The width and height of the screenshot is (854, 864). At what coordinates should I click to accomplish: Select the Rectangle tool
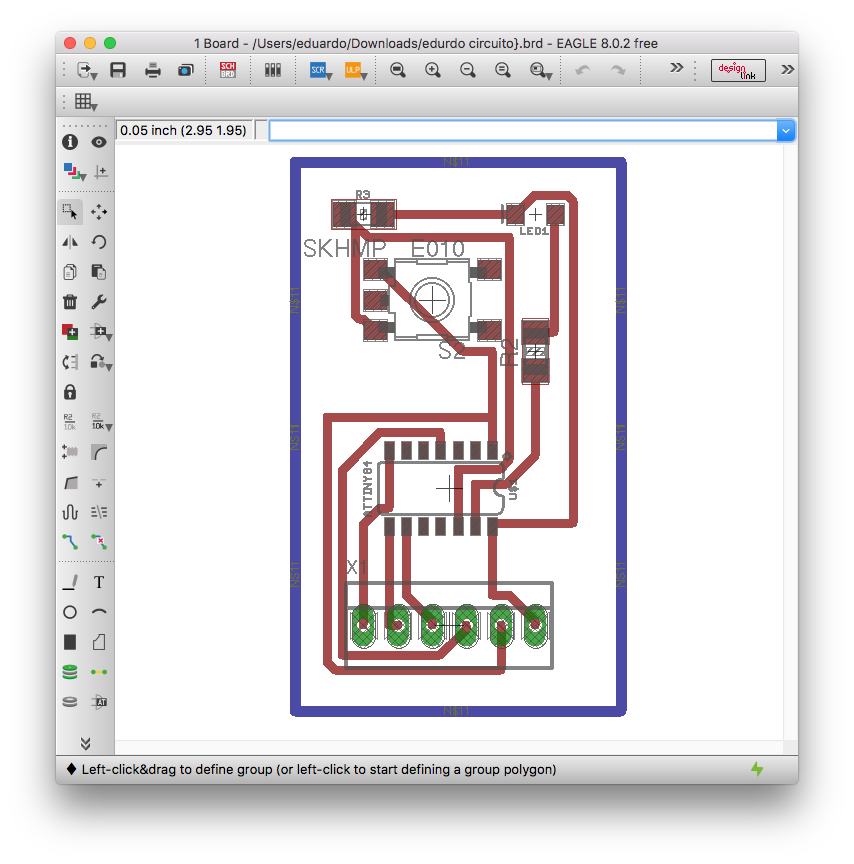[70, 642]
